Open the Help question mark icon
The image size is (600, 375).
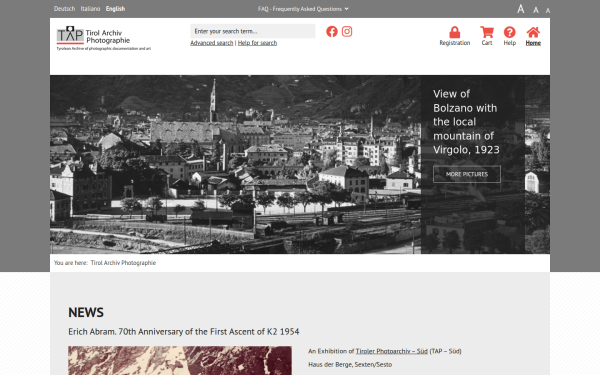pyautogui.click(x=510, y=32)
